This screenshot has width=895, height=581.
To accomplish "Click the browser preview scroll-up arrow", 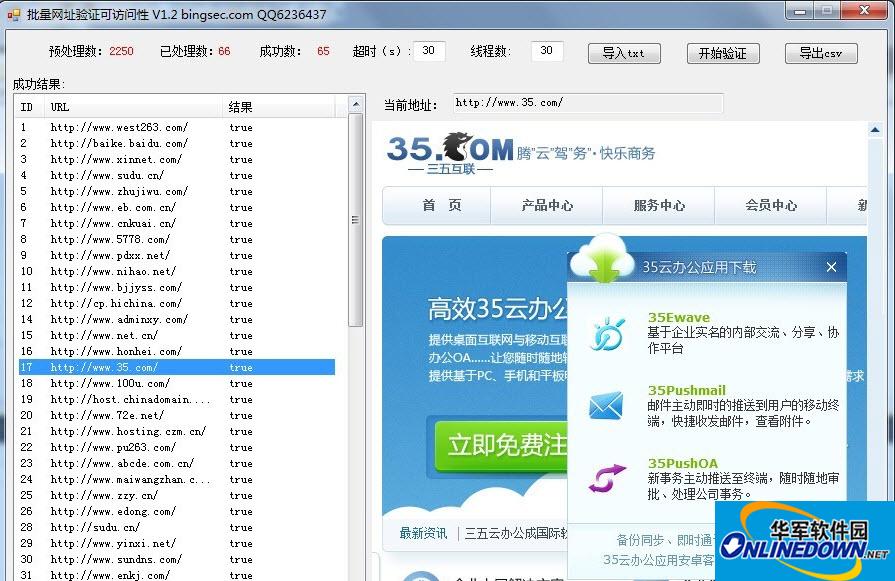I will point(875,131).
